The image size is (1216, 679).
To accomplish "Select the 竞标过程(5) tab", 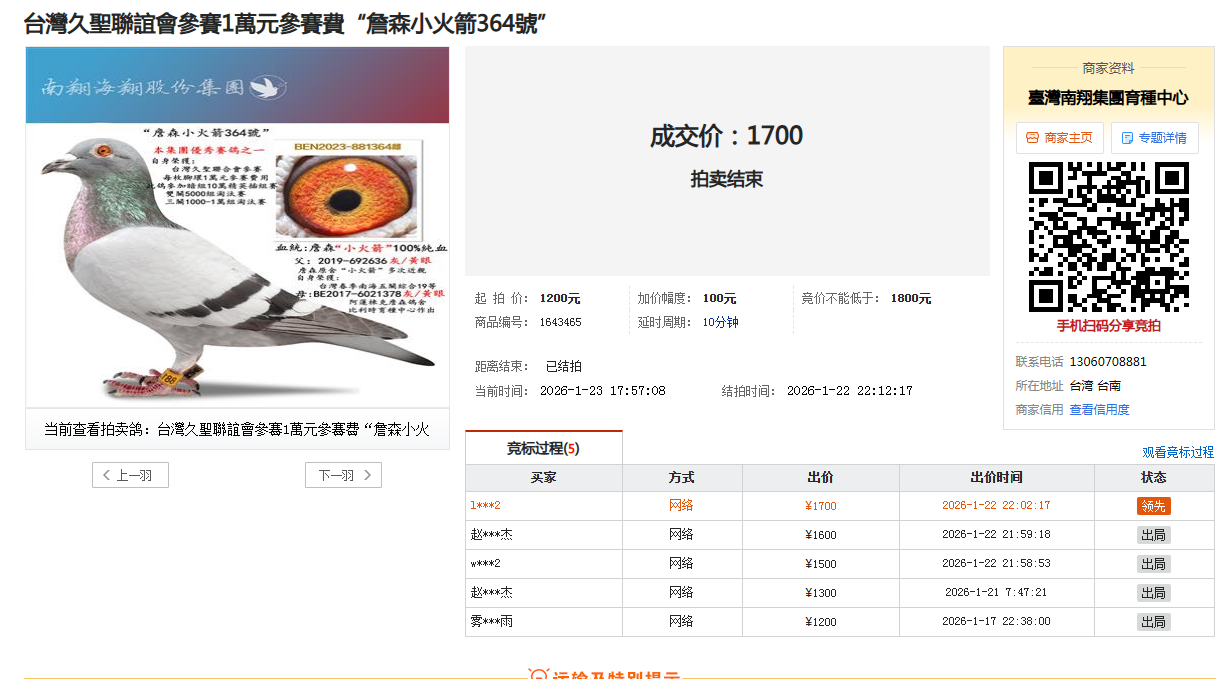I will pyautogui.click(x=543, y=448).
